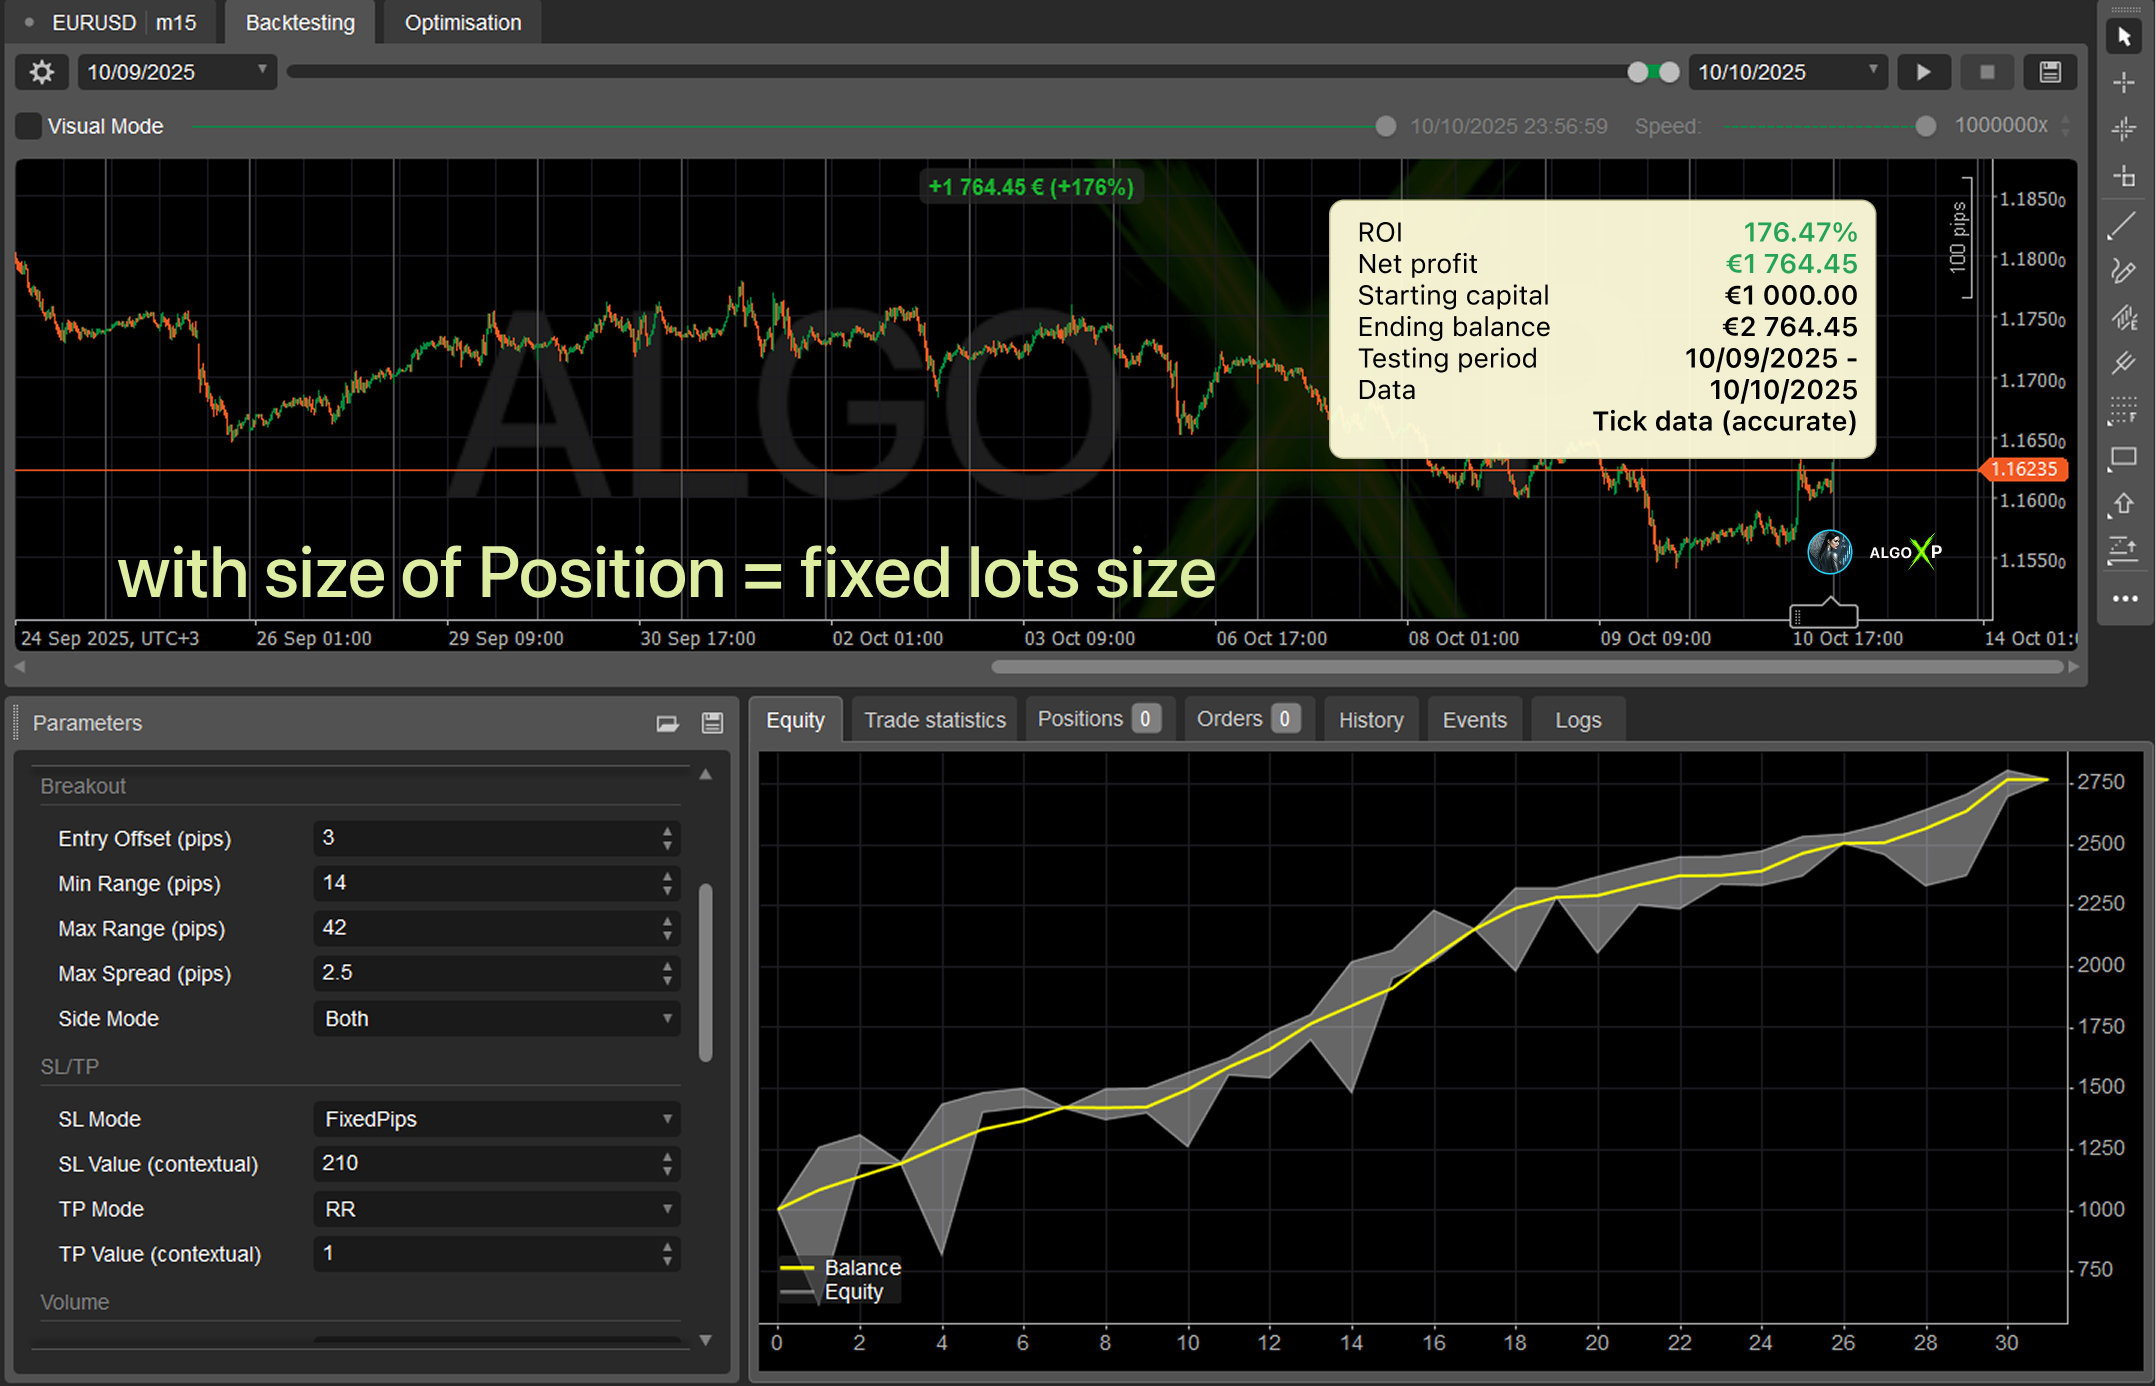Start the backtest with play button
The image size is (2156, 1386).
[1923, 72]
